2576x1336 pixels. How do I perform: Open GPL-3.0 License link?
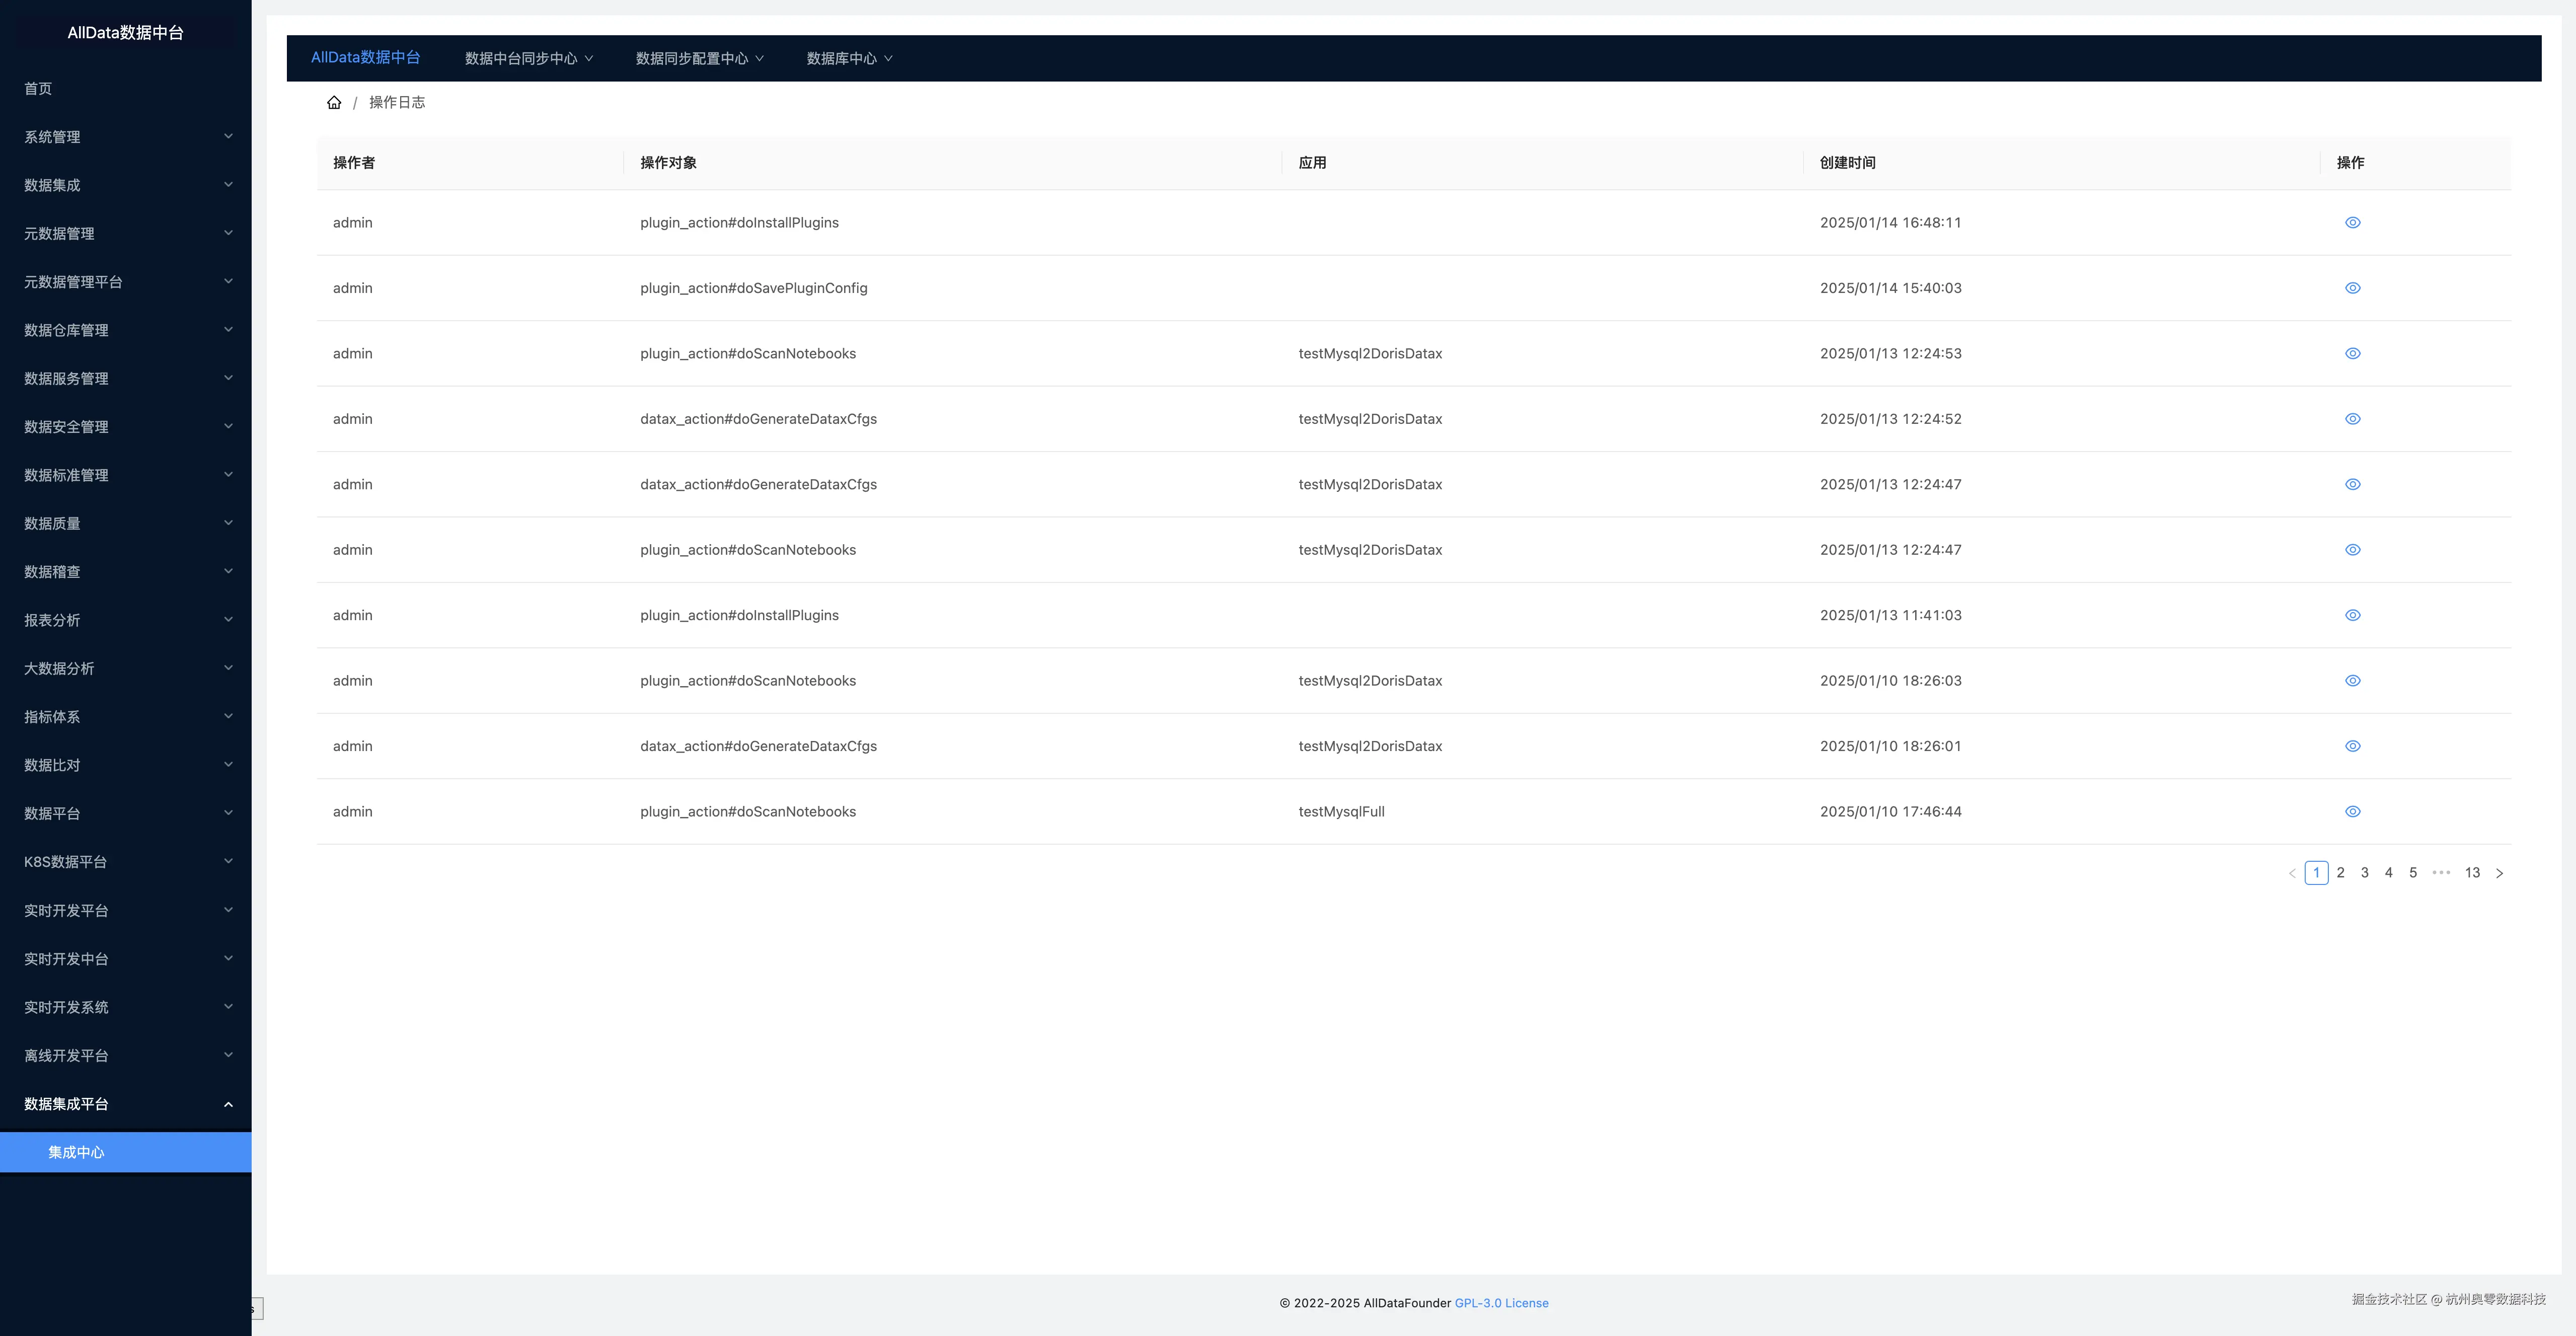tap(1501, 1303)
